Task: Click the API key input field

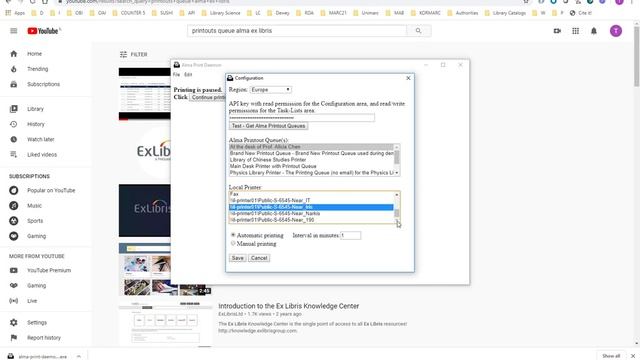Action: [302, 118]
